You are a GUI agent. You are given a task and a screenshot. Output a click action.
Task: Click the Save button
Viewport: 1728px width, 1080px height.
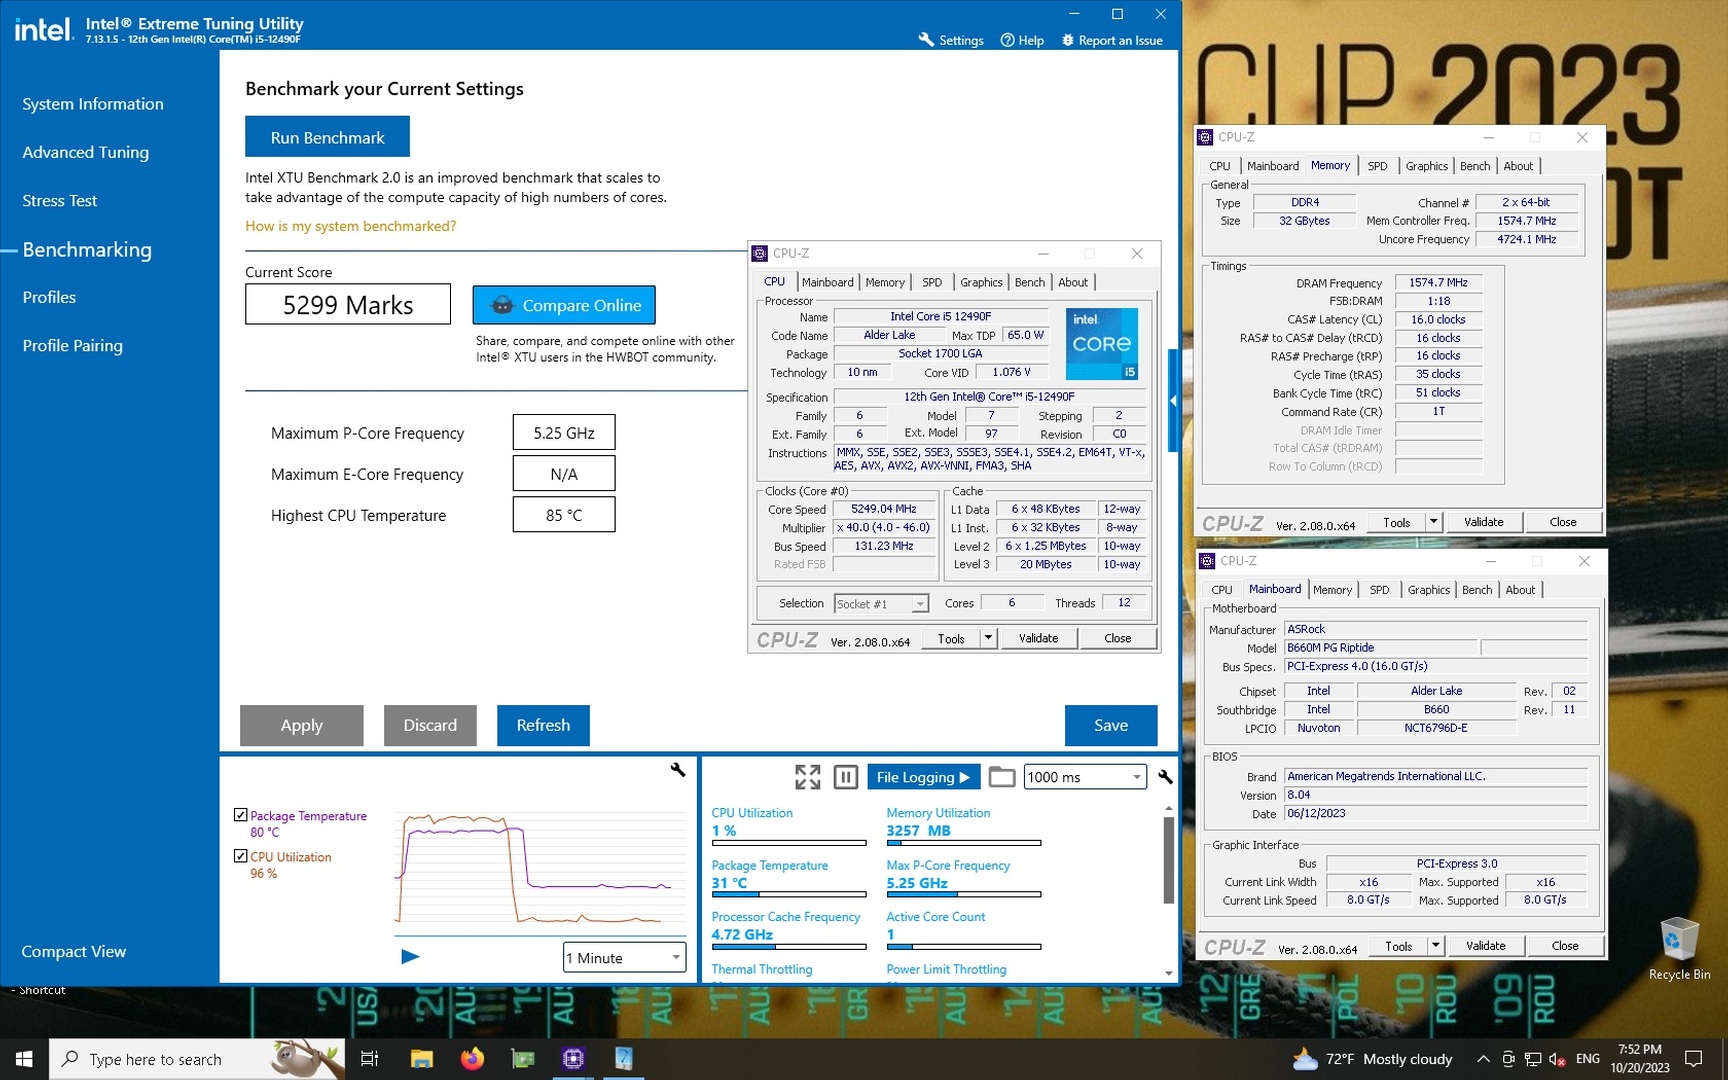[1111, 725]
